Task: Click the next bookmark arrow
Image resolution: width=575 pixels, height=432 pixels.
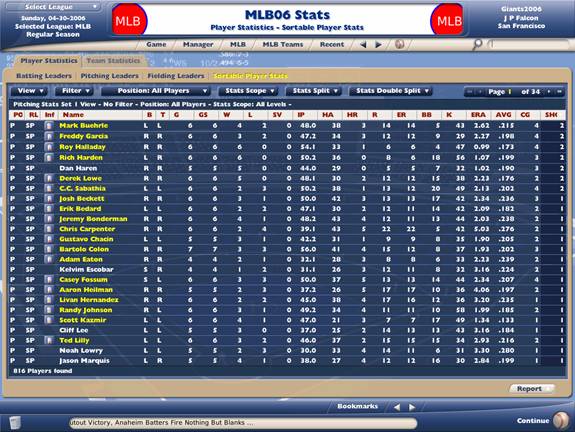Action: click(412, 407)
